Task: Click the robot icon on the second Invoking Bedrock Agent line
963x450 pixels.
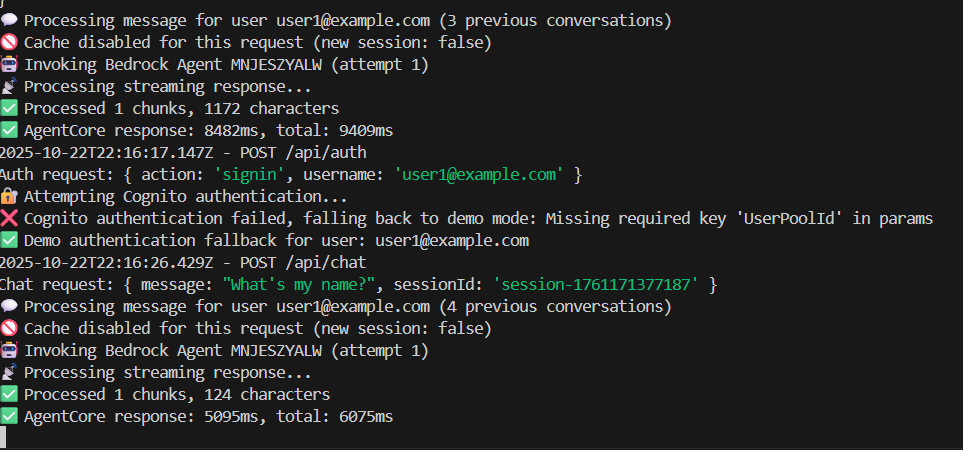Action: coord(9,351)
